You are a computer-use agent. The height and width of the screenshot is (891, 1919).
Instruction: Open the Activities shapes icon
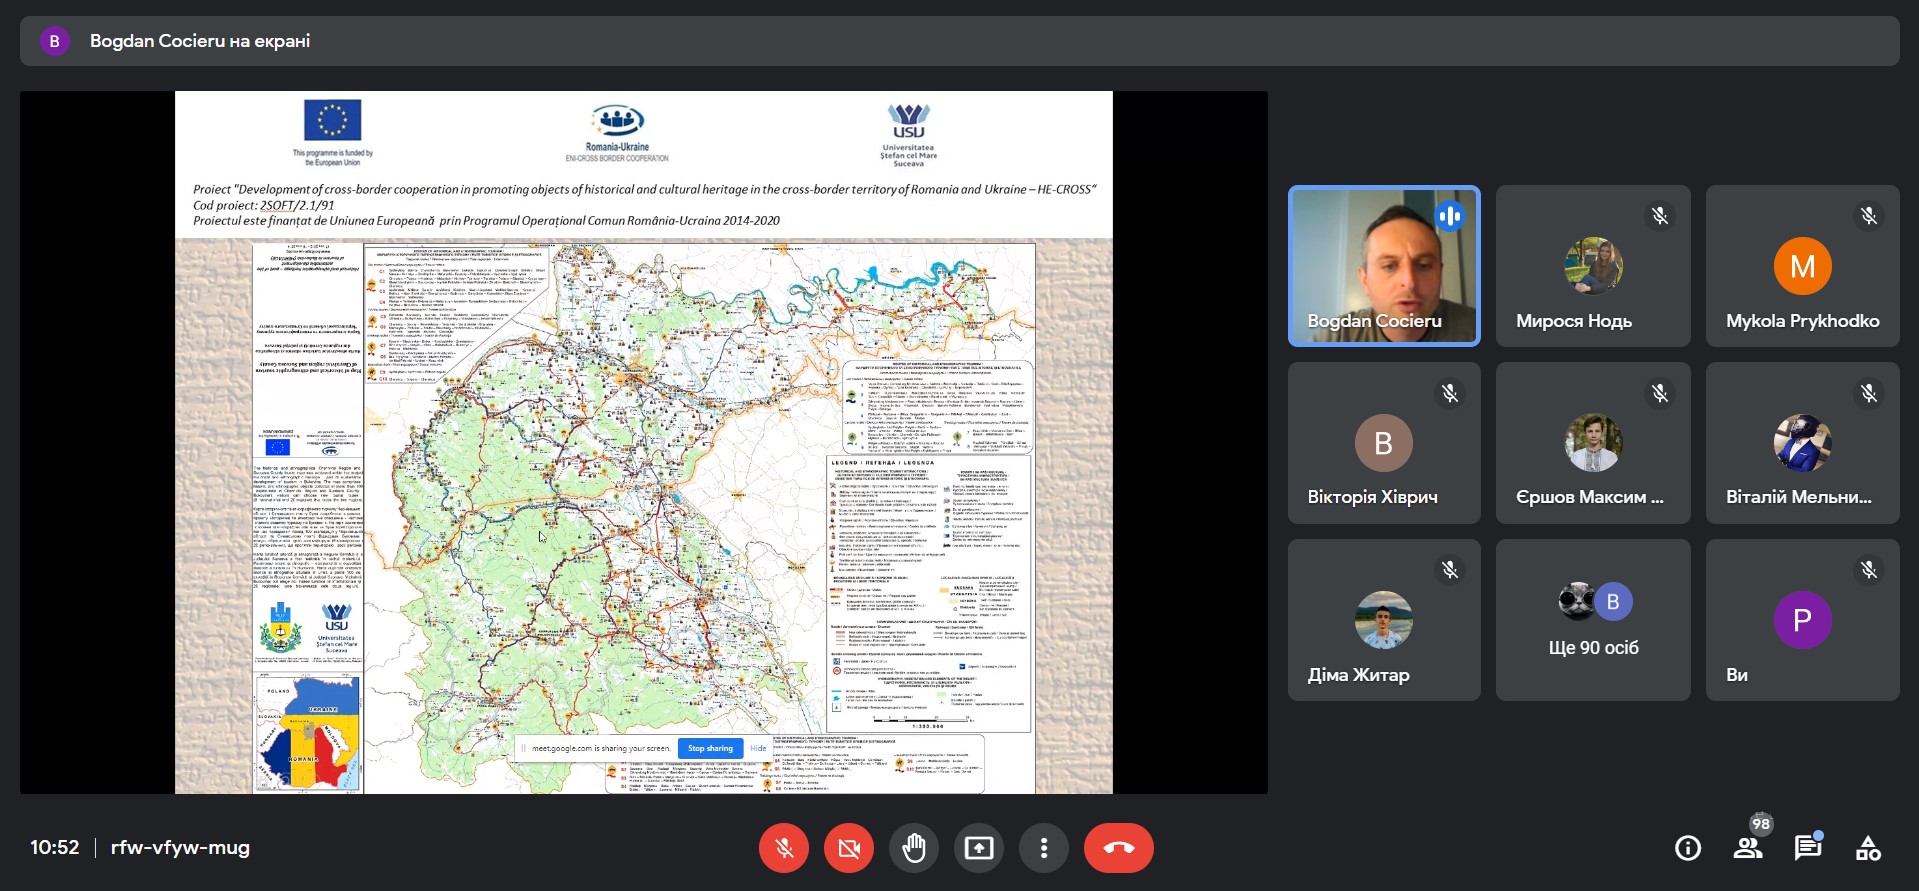click(x=1868, y=848)
